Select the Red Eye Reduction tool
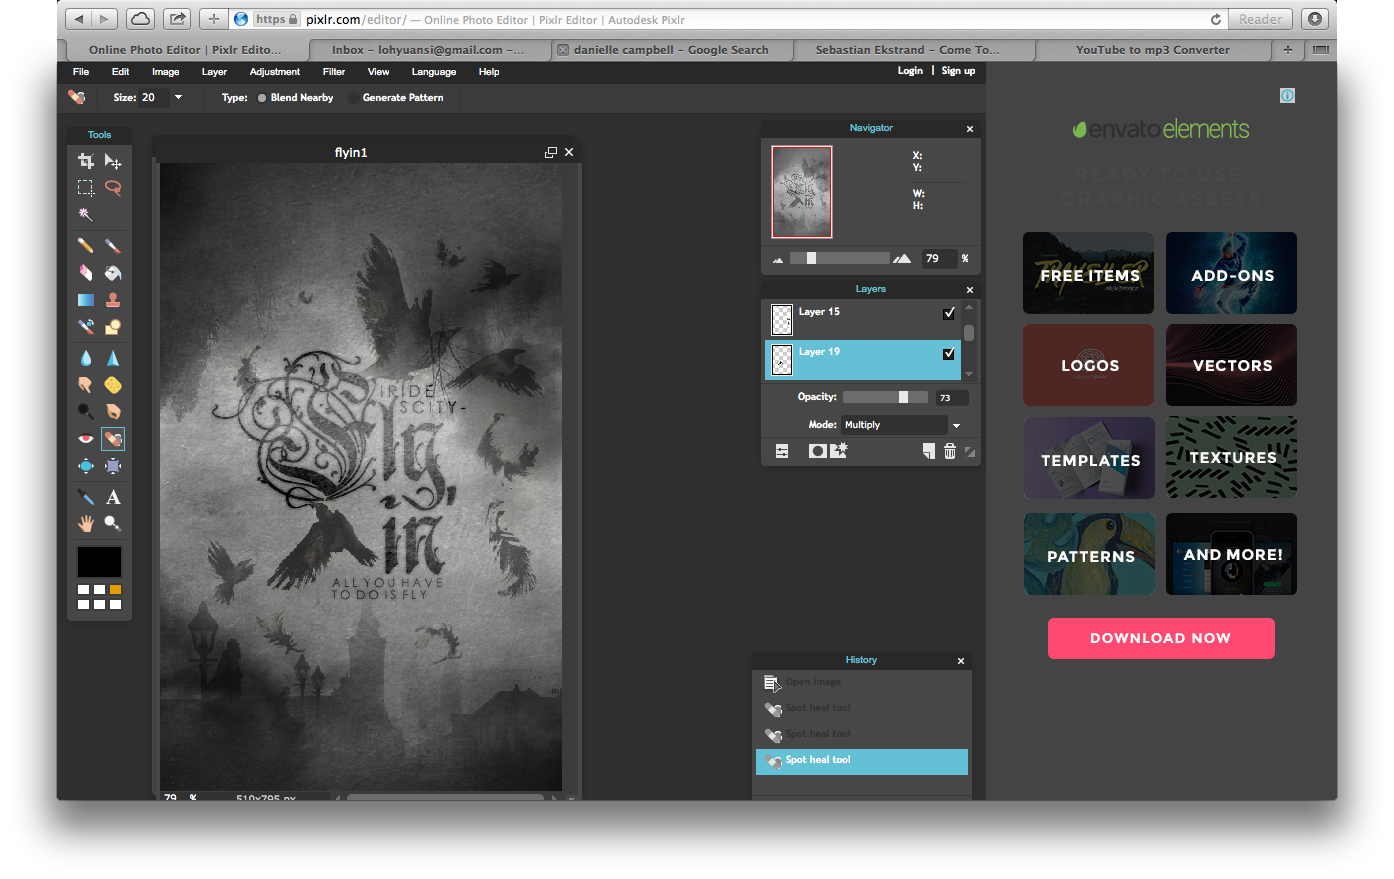 [86, 439]
